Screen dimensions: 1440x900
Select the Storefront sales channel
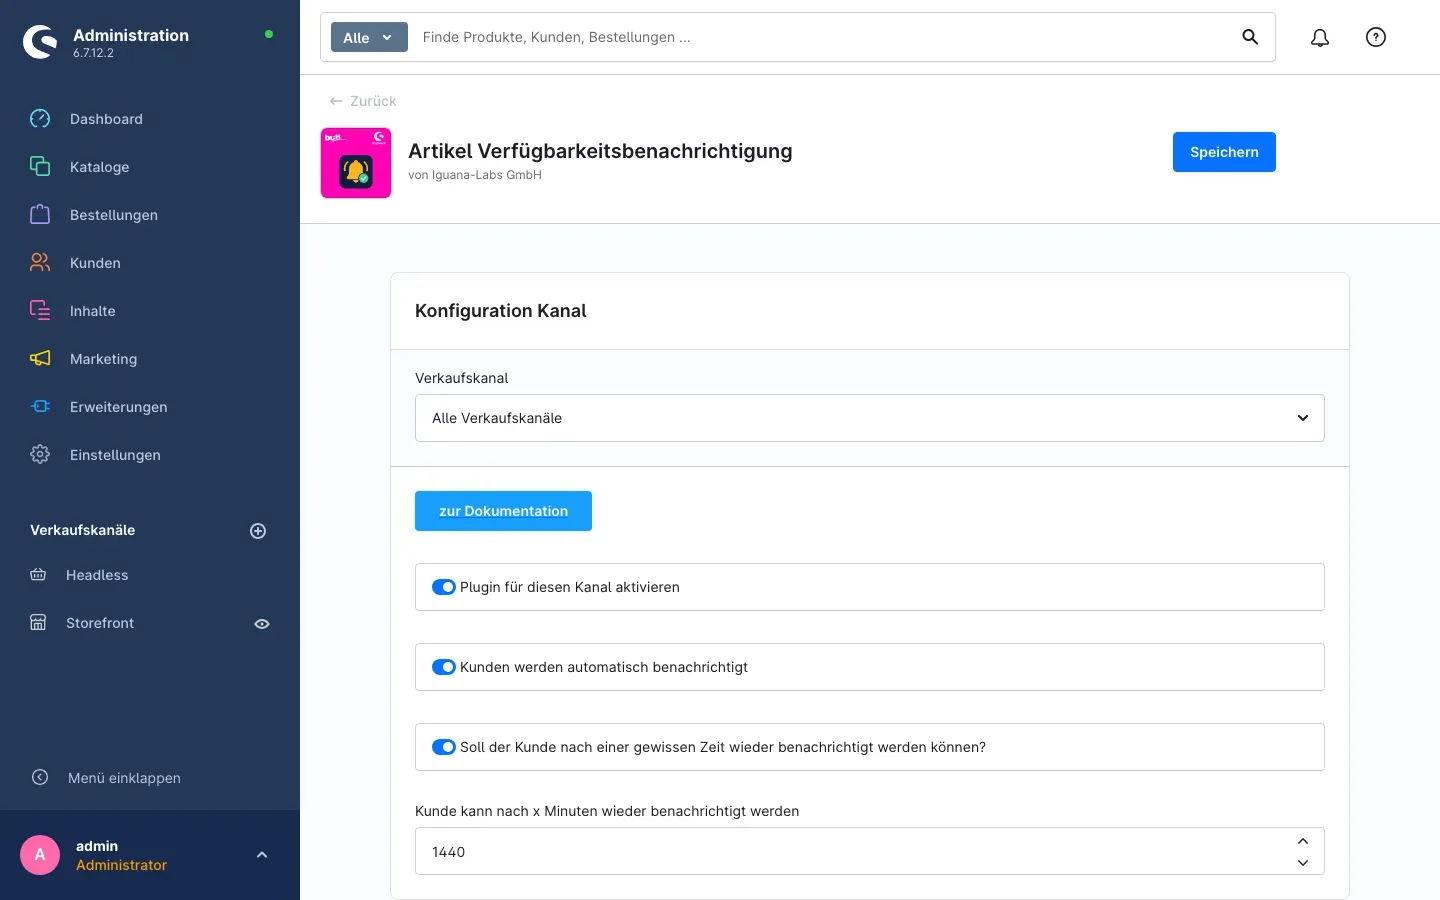pyautogui.click(x=100, y=623)
